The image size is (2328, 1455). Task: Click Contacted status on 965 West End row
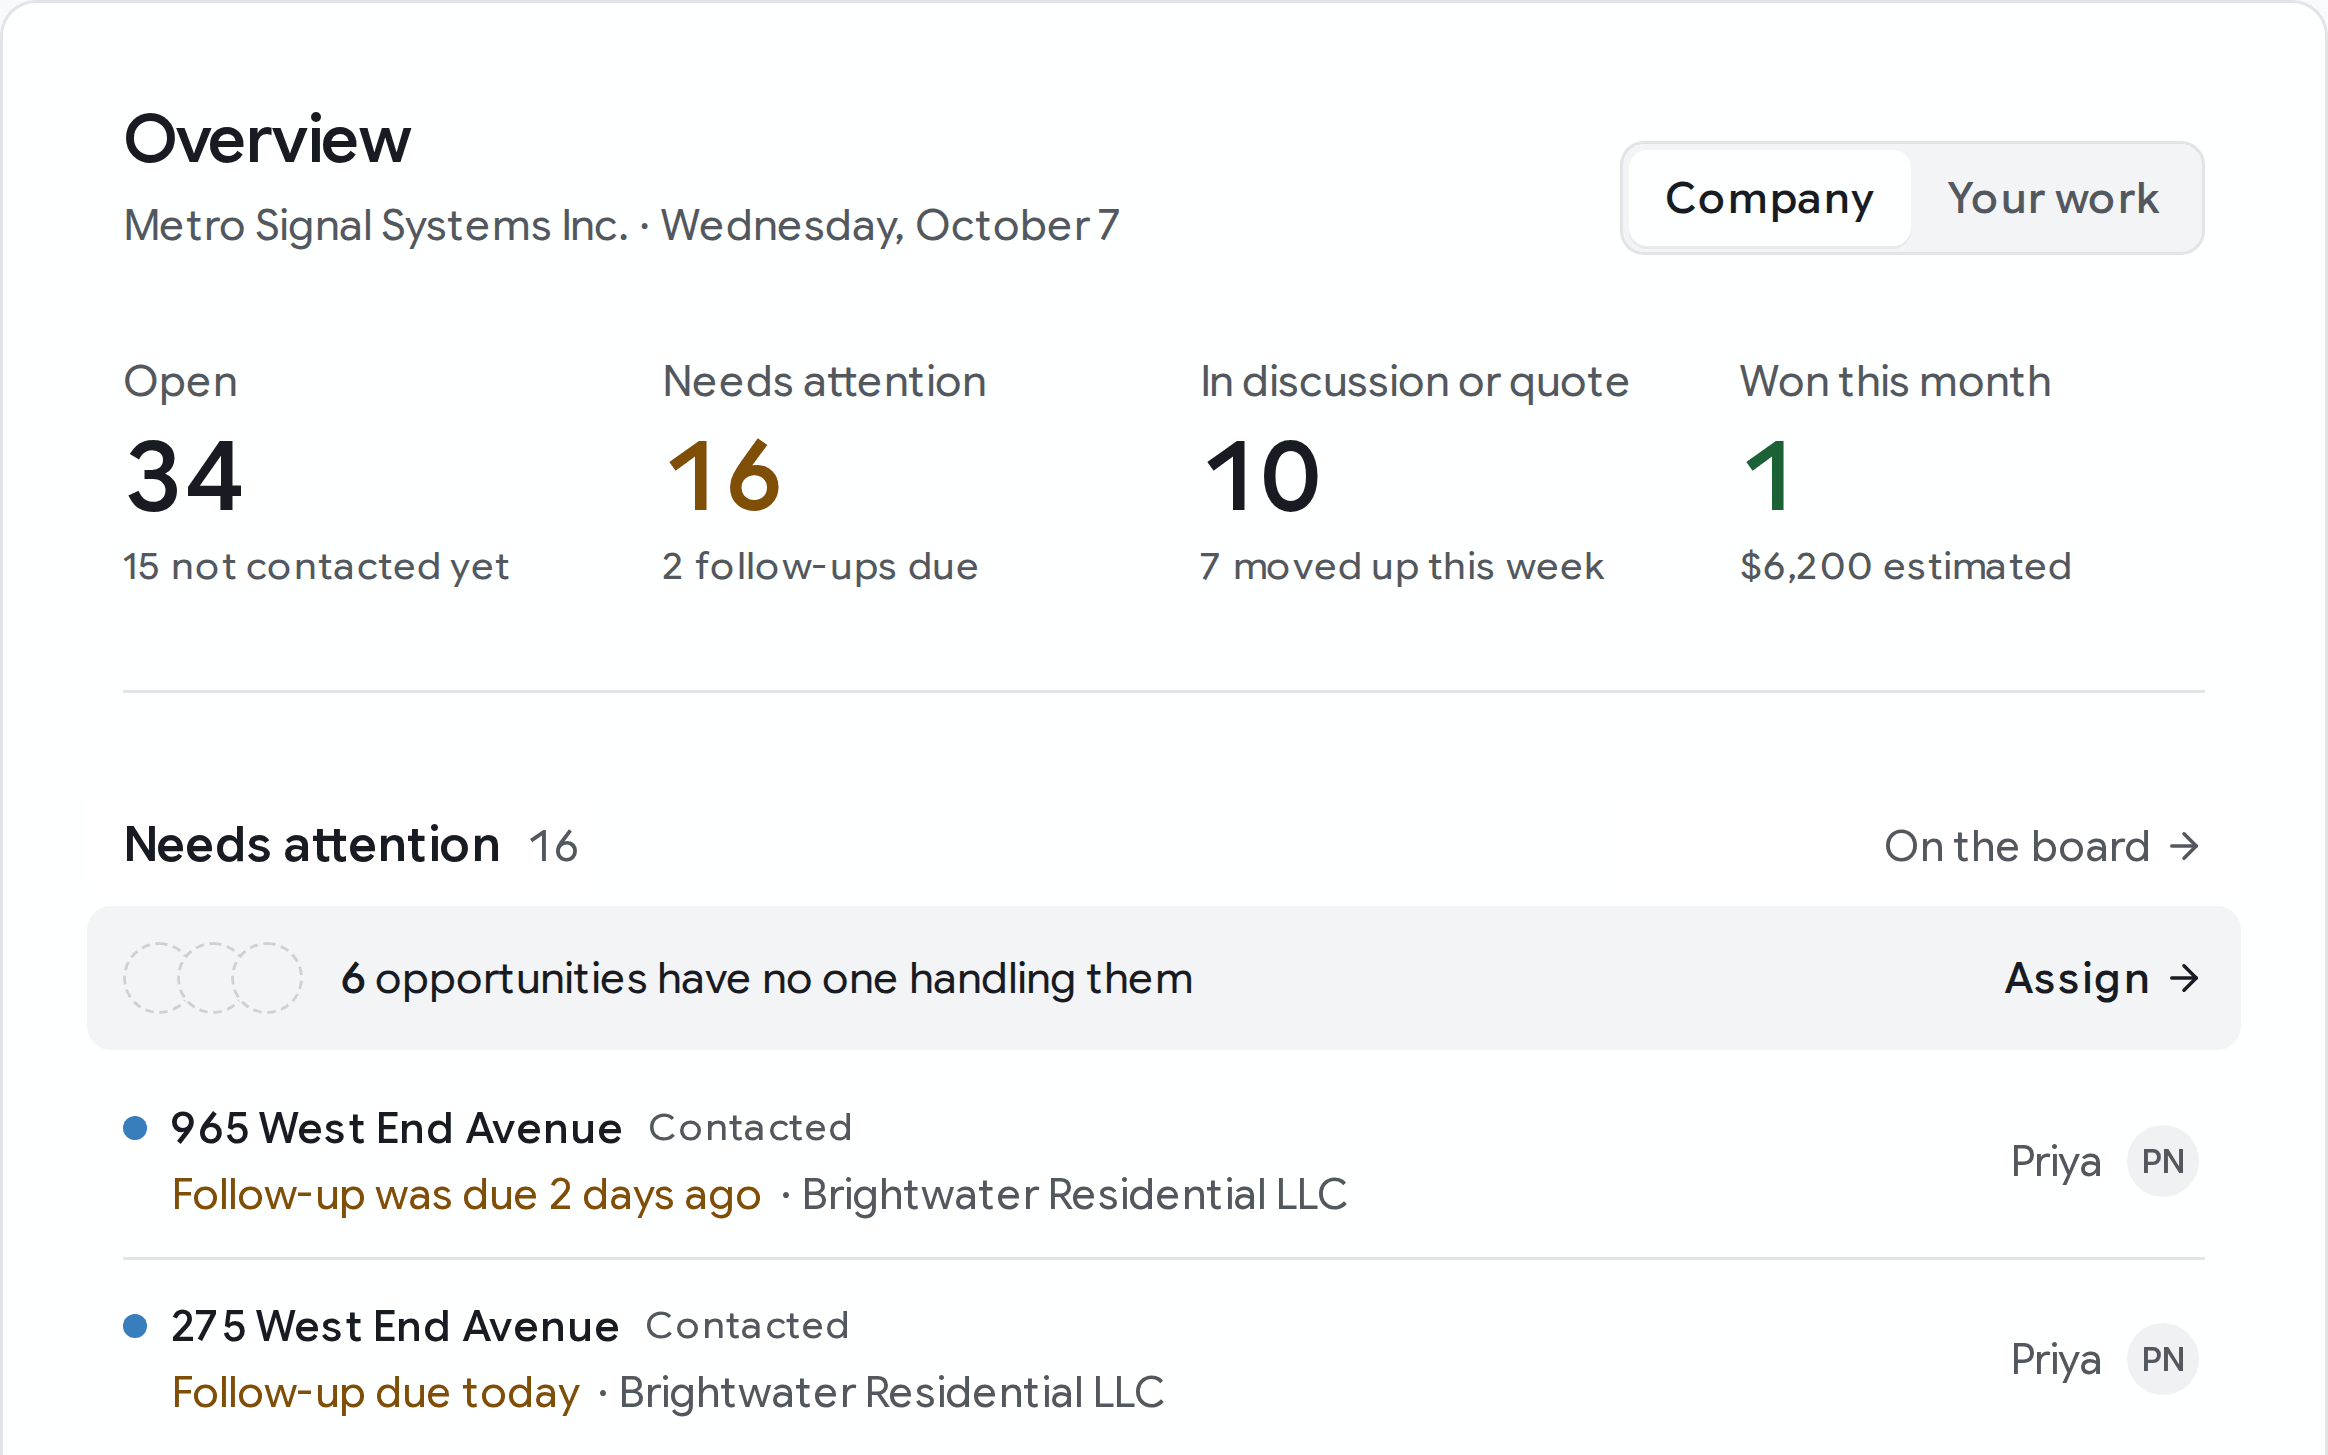click(x=750, y=1128)
